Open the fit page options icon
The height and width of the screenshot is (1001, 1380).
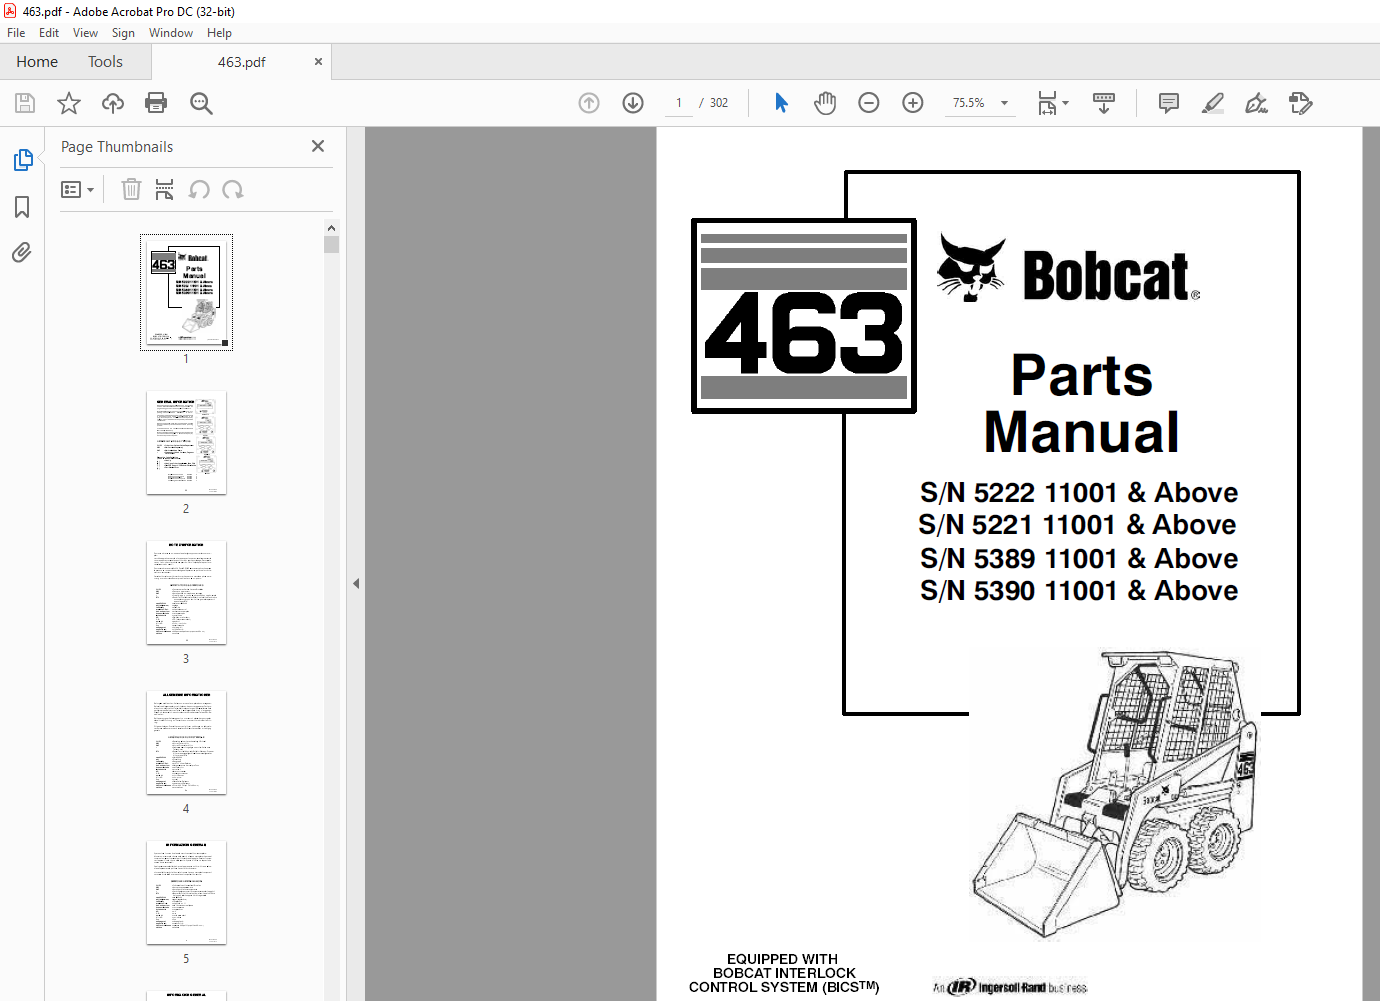(x=1052, y=103)
